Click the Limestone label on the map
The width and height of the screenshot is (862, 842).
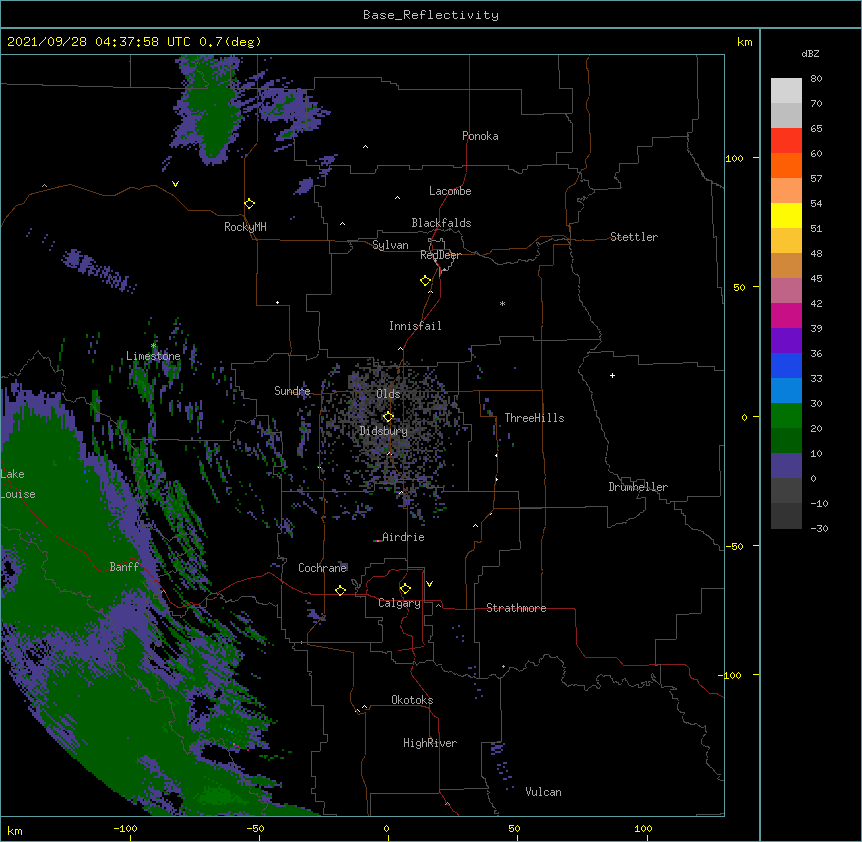153,356
